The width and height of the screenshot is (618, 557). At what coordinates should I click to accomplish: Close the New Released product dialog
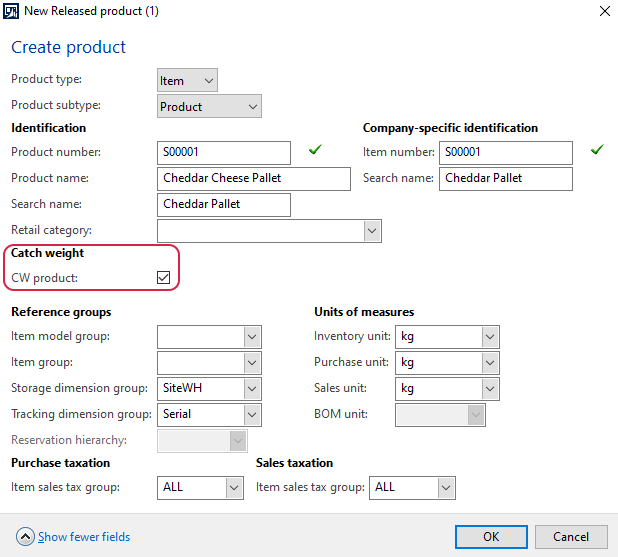tap(605, 11)
